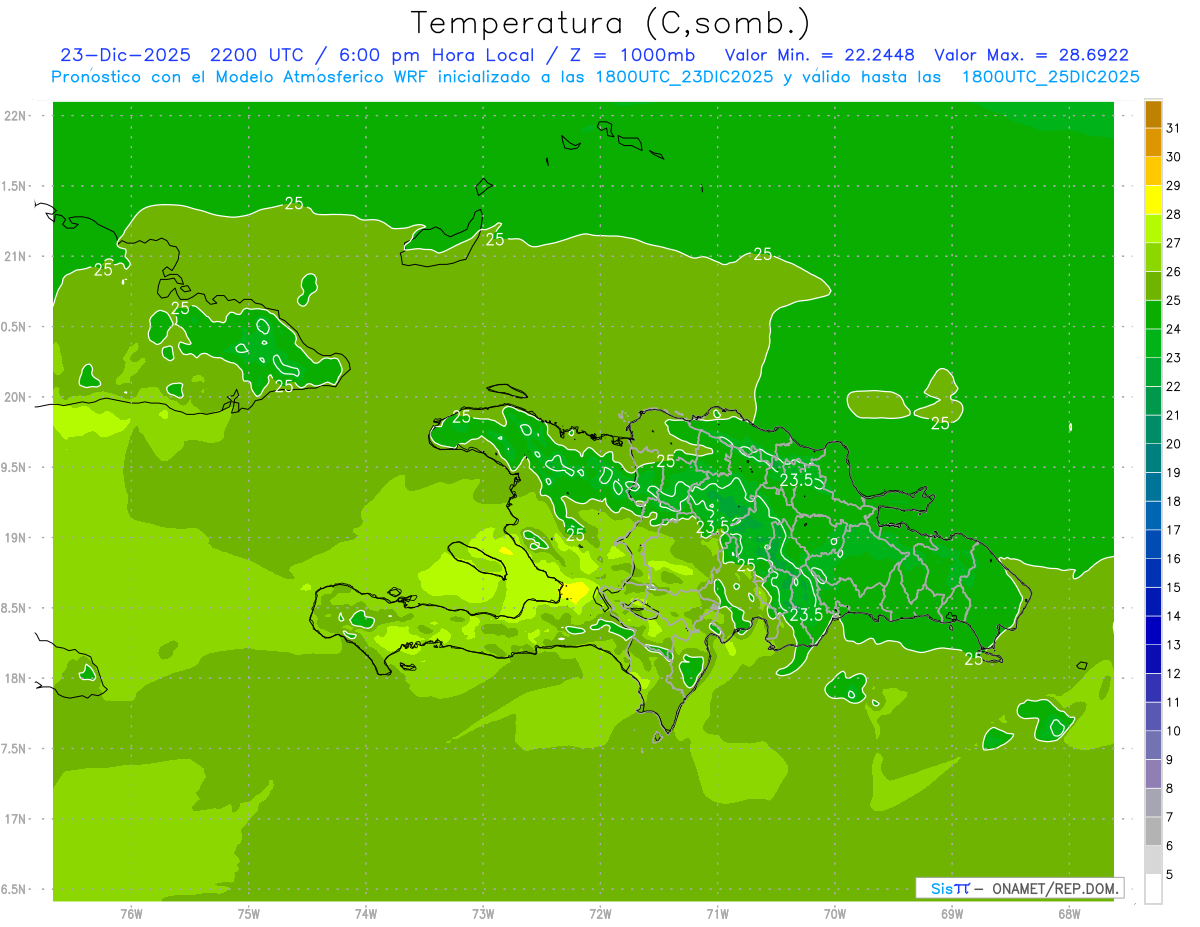Click the '69W' longitude axis label
Screen dimensions: 1200x927
tap(952, 913)
